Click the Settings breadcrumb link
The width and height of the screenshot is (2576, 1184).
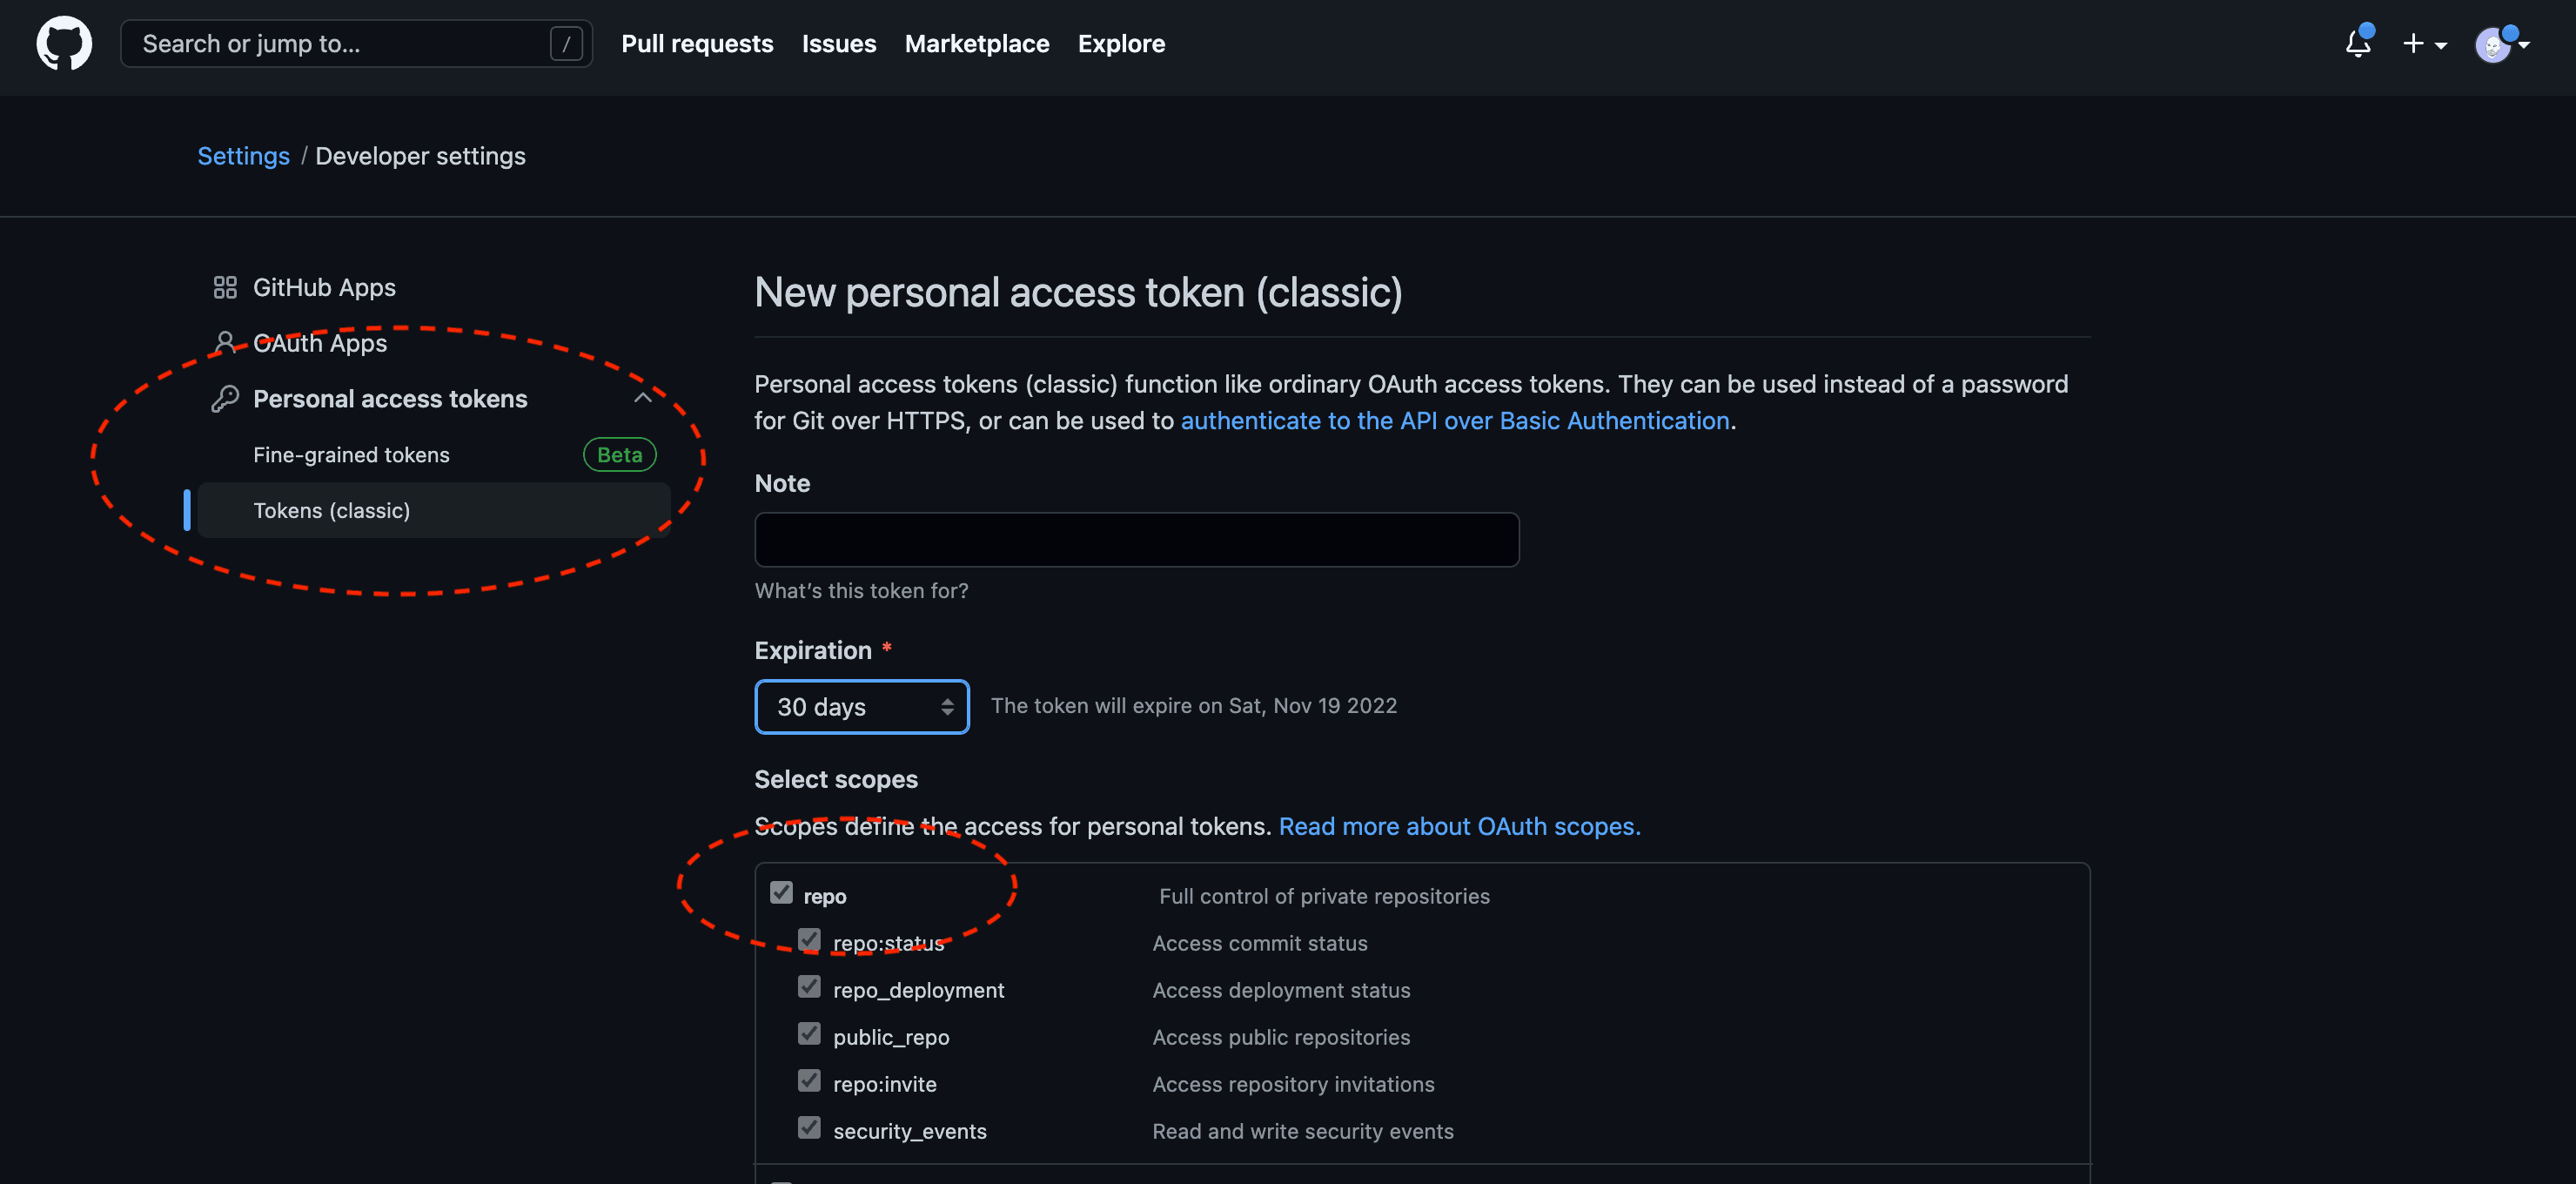click(x=243, y=156)
